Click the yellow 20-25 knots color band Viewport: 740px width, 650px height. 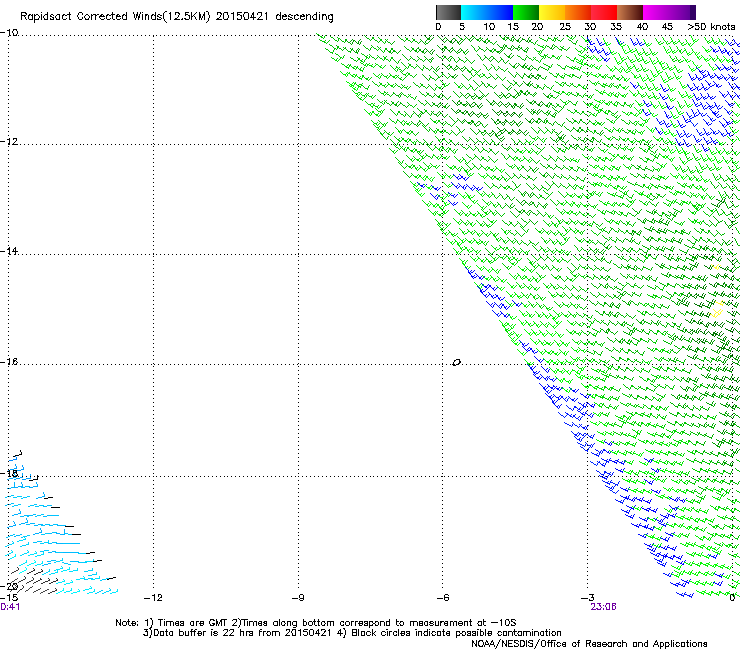click(x=552, y=12)
